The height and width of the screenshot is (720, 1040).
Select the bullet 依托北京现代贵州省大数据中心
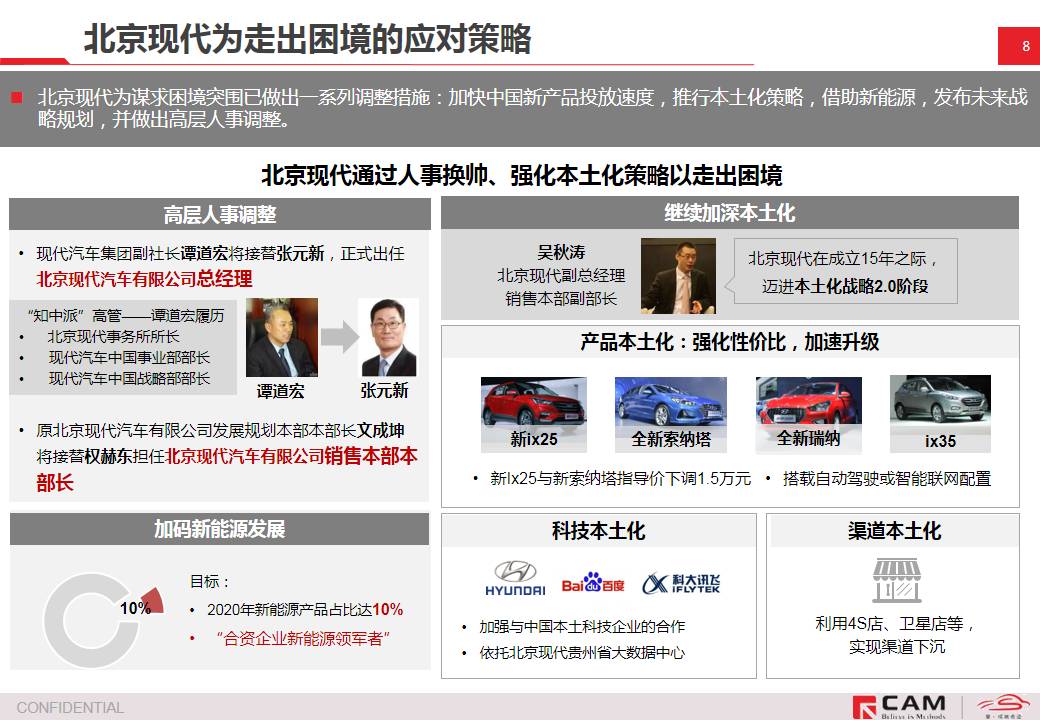582,653
